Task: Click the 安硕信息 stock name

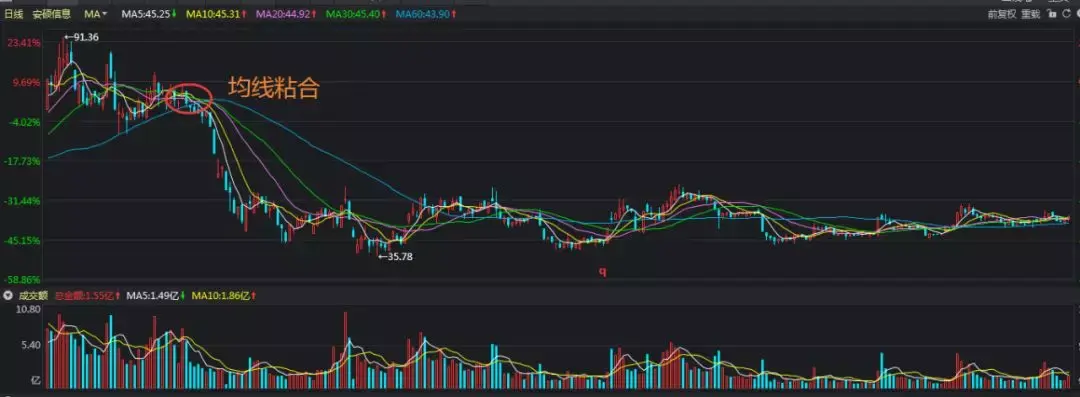Action: tap(51, 14)
